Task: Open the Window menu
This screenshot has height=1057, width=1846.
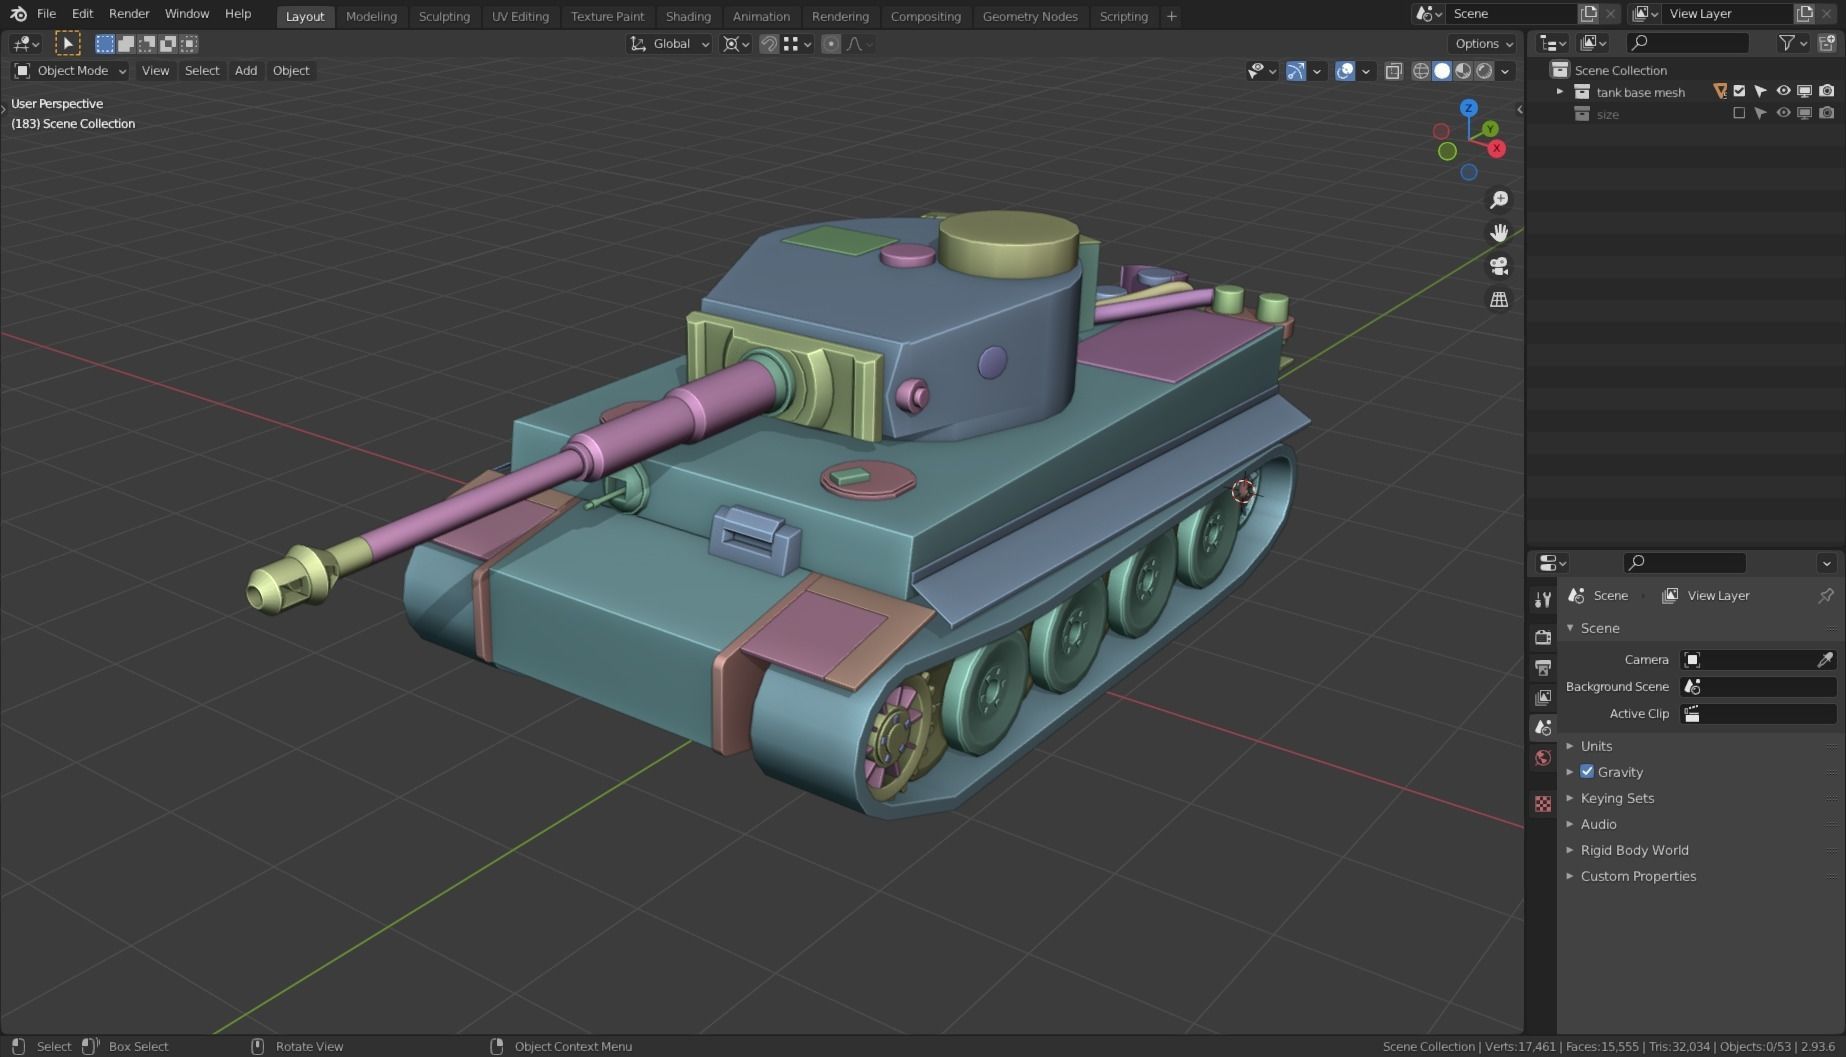Action: (187, 14)
